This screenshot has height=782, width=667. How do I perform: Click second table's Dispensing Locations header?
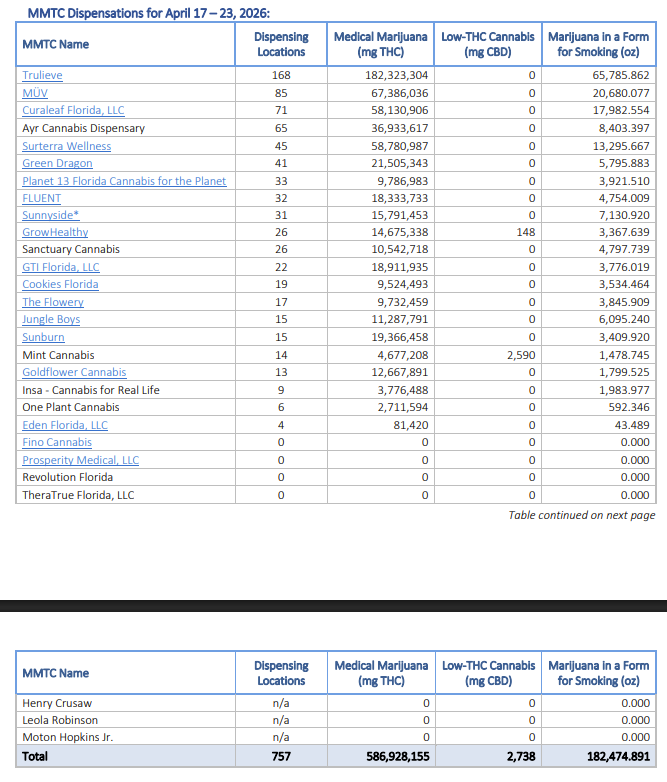point(281,673)
